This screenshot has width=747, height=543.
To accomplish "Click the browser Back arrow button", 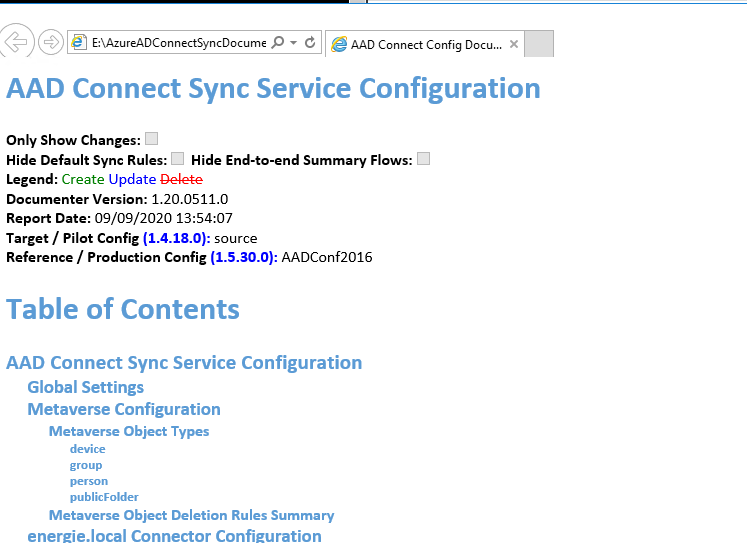I will (17, 43).
